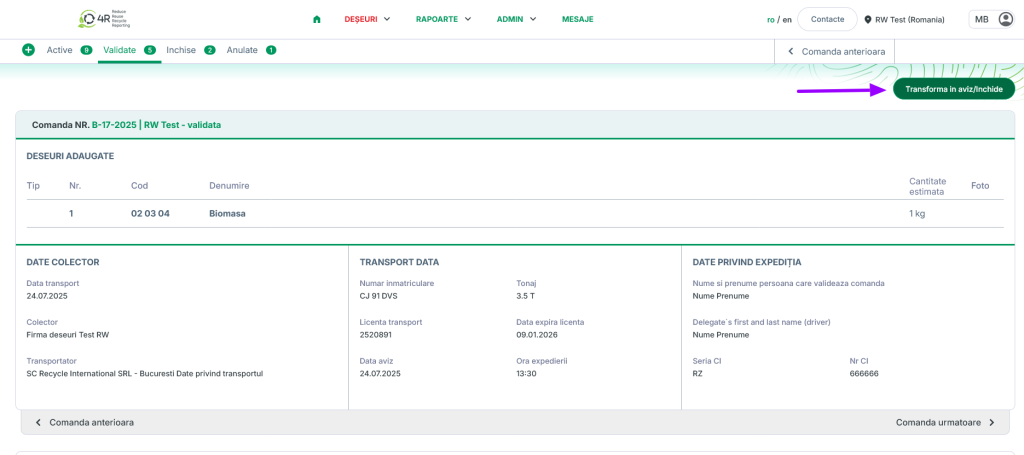Click the green plus add-order icon
Image resolution: width=1024 pixels, height=455 pixels.
click(28, 50)
